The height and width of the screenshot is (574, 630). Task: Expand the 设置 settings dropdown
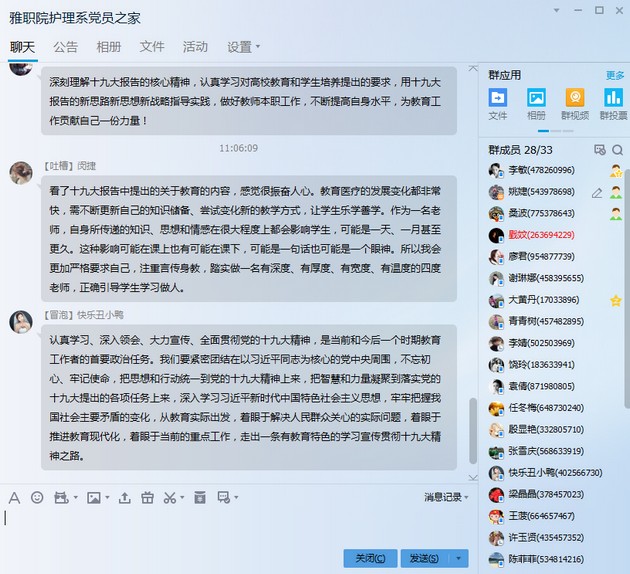243,47
